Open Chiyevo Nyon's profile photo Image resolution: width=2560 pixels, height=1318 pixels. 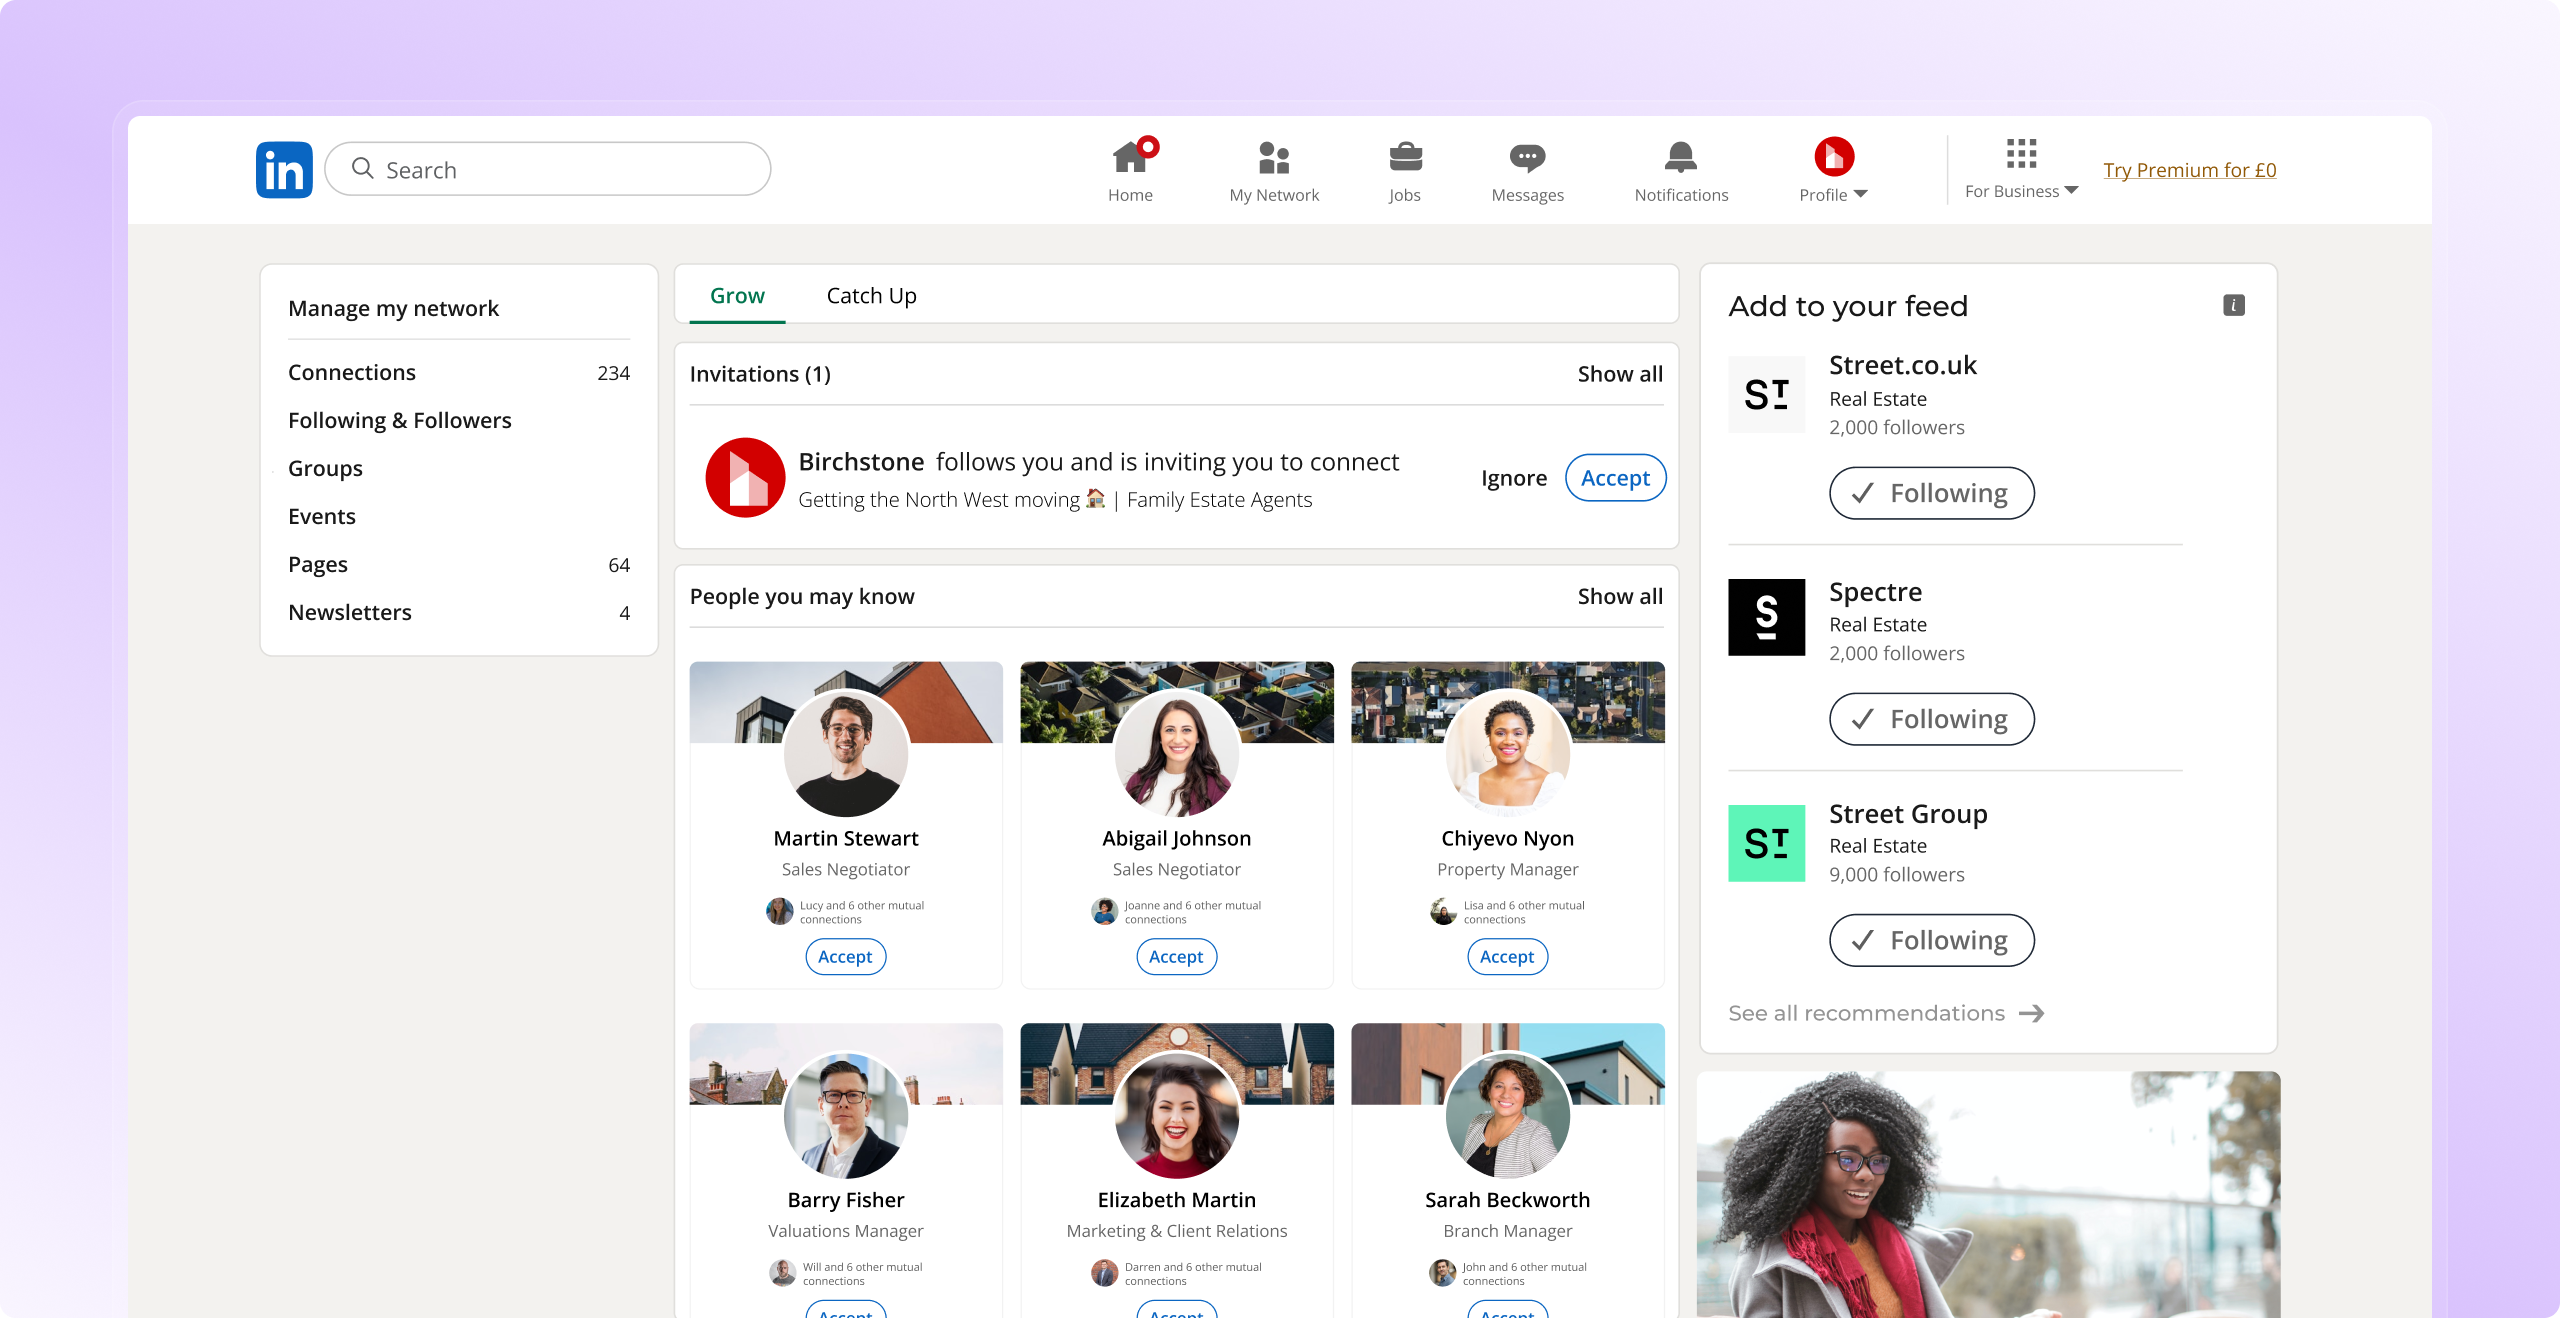click(1508, 754)
